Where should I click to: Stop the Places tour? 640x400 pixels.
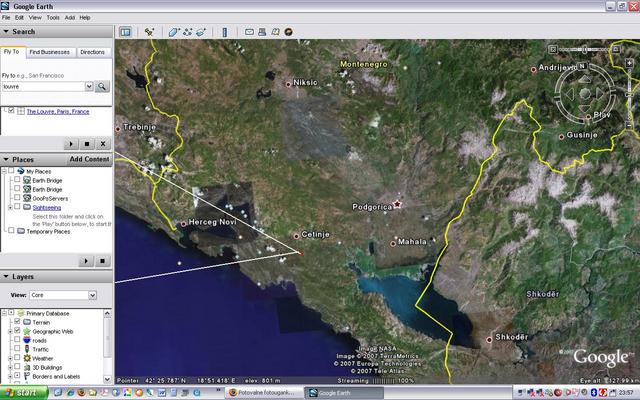[x=102, y=261]
